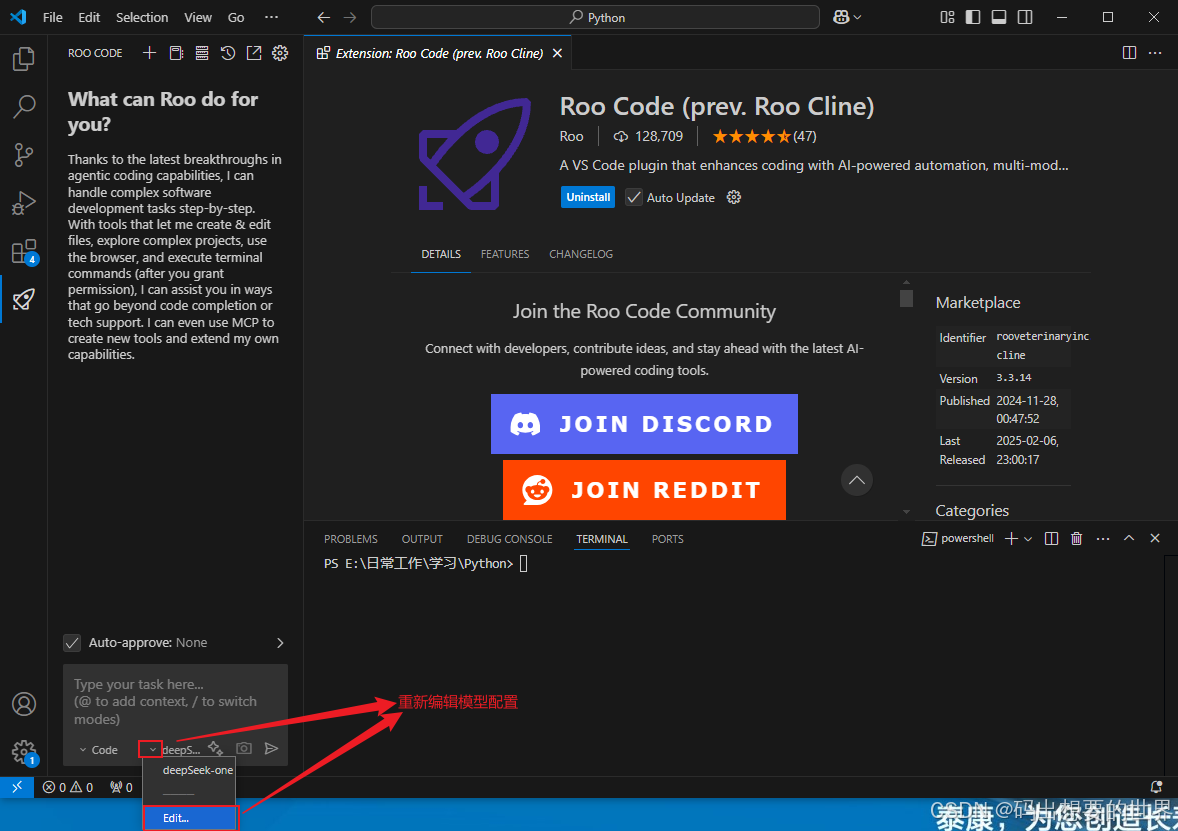
Task: Select deepSeek-one configuration
Action: point(198,770)
